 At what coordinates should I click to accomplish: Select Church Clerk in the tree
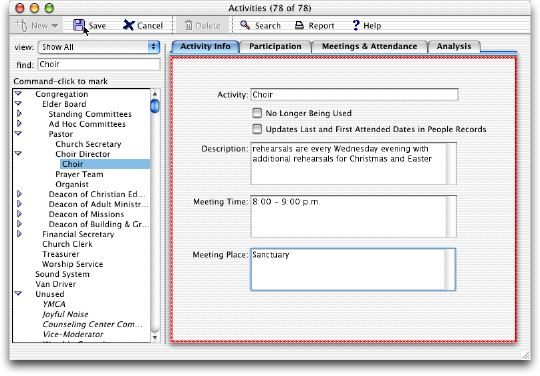tap(67, 244)
